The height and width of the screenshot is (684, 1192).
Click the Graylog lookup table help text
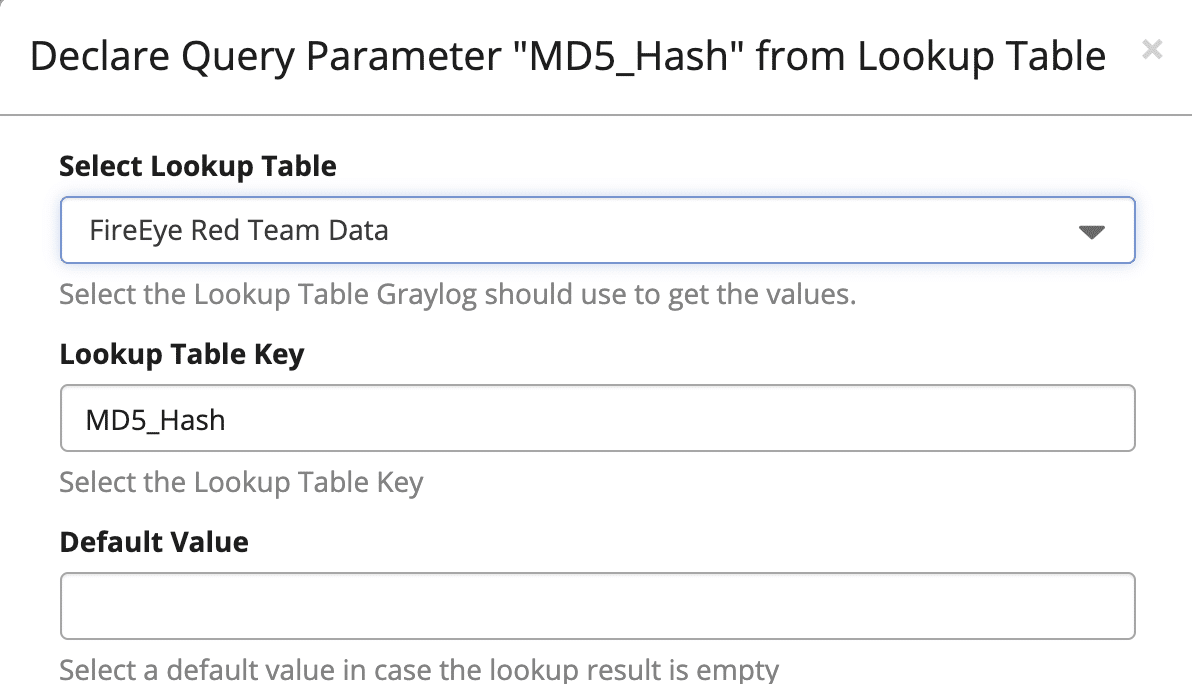[457, 296]
